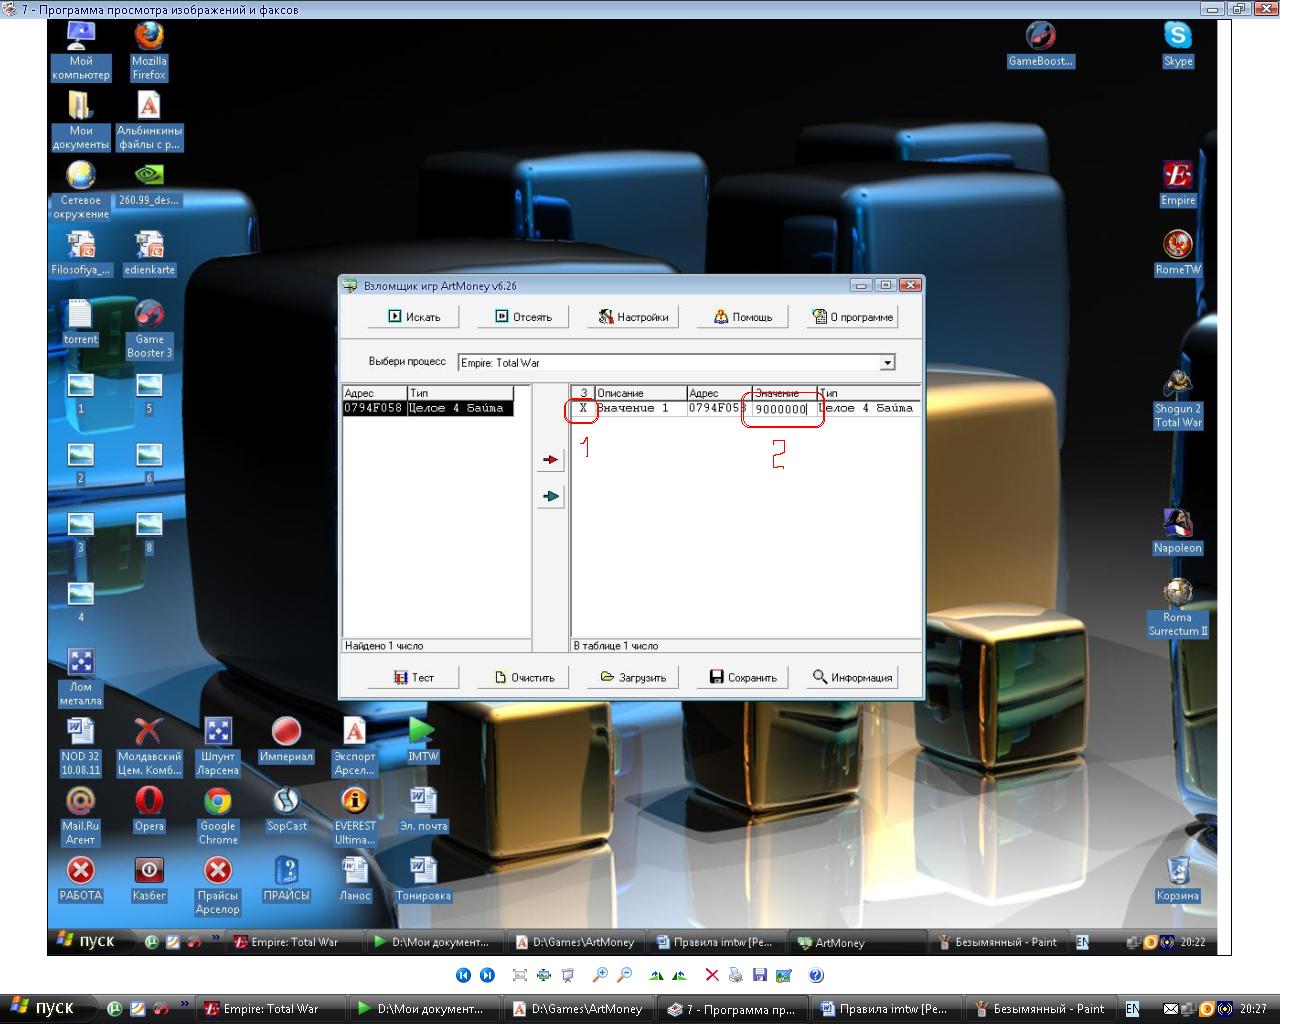Show image at actual size
This screenshot has height=1024, width=1296.
(543, 975)
